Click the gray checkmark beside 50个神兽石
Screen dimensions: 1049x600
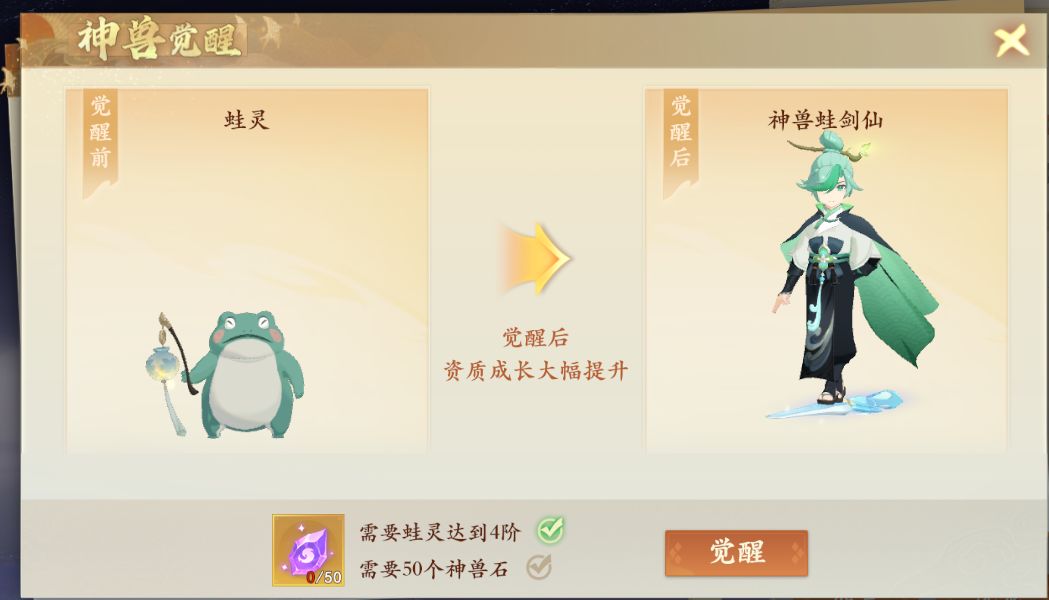click(539, 567)
